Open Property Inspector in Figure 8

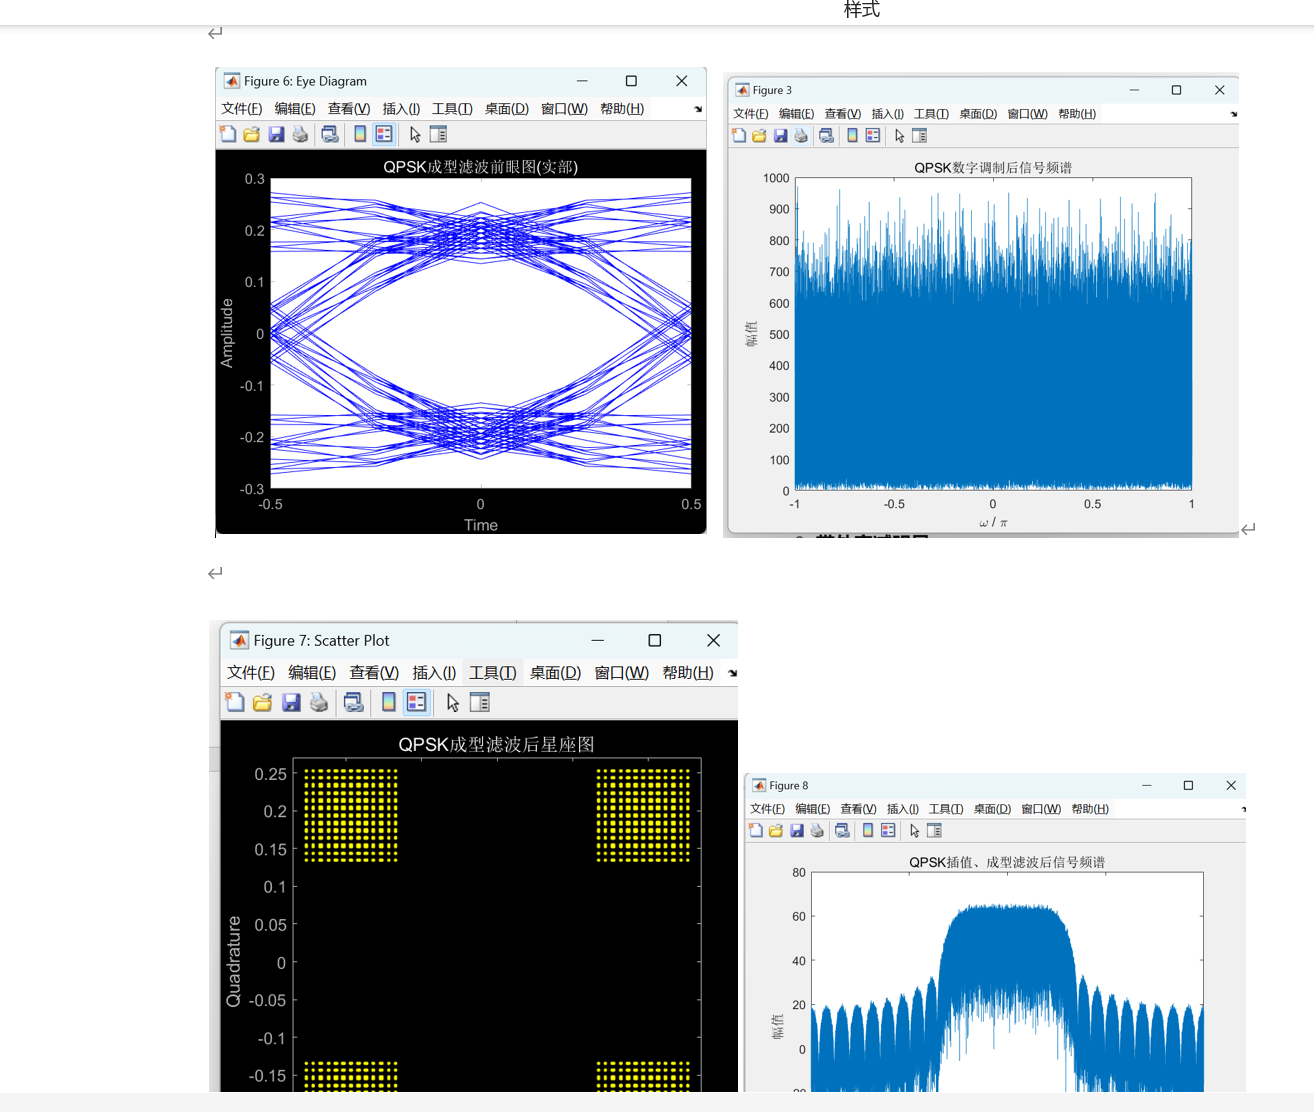coord(935,831)
